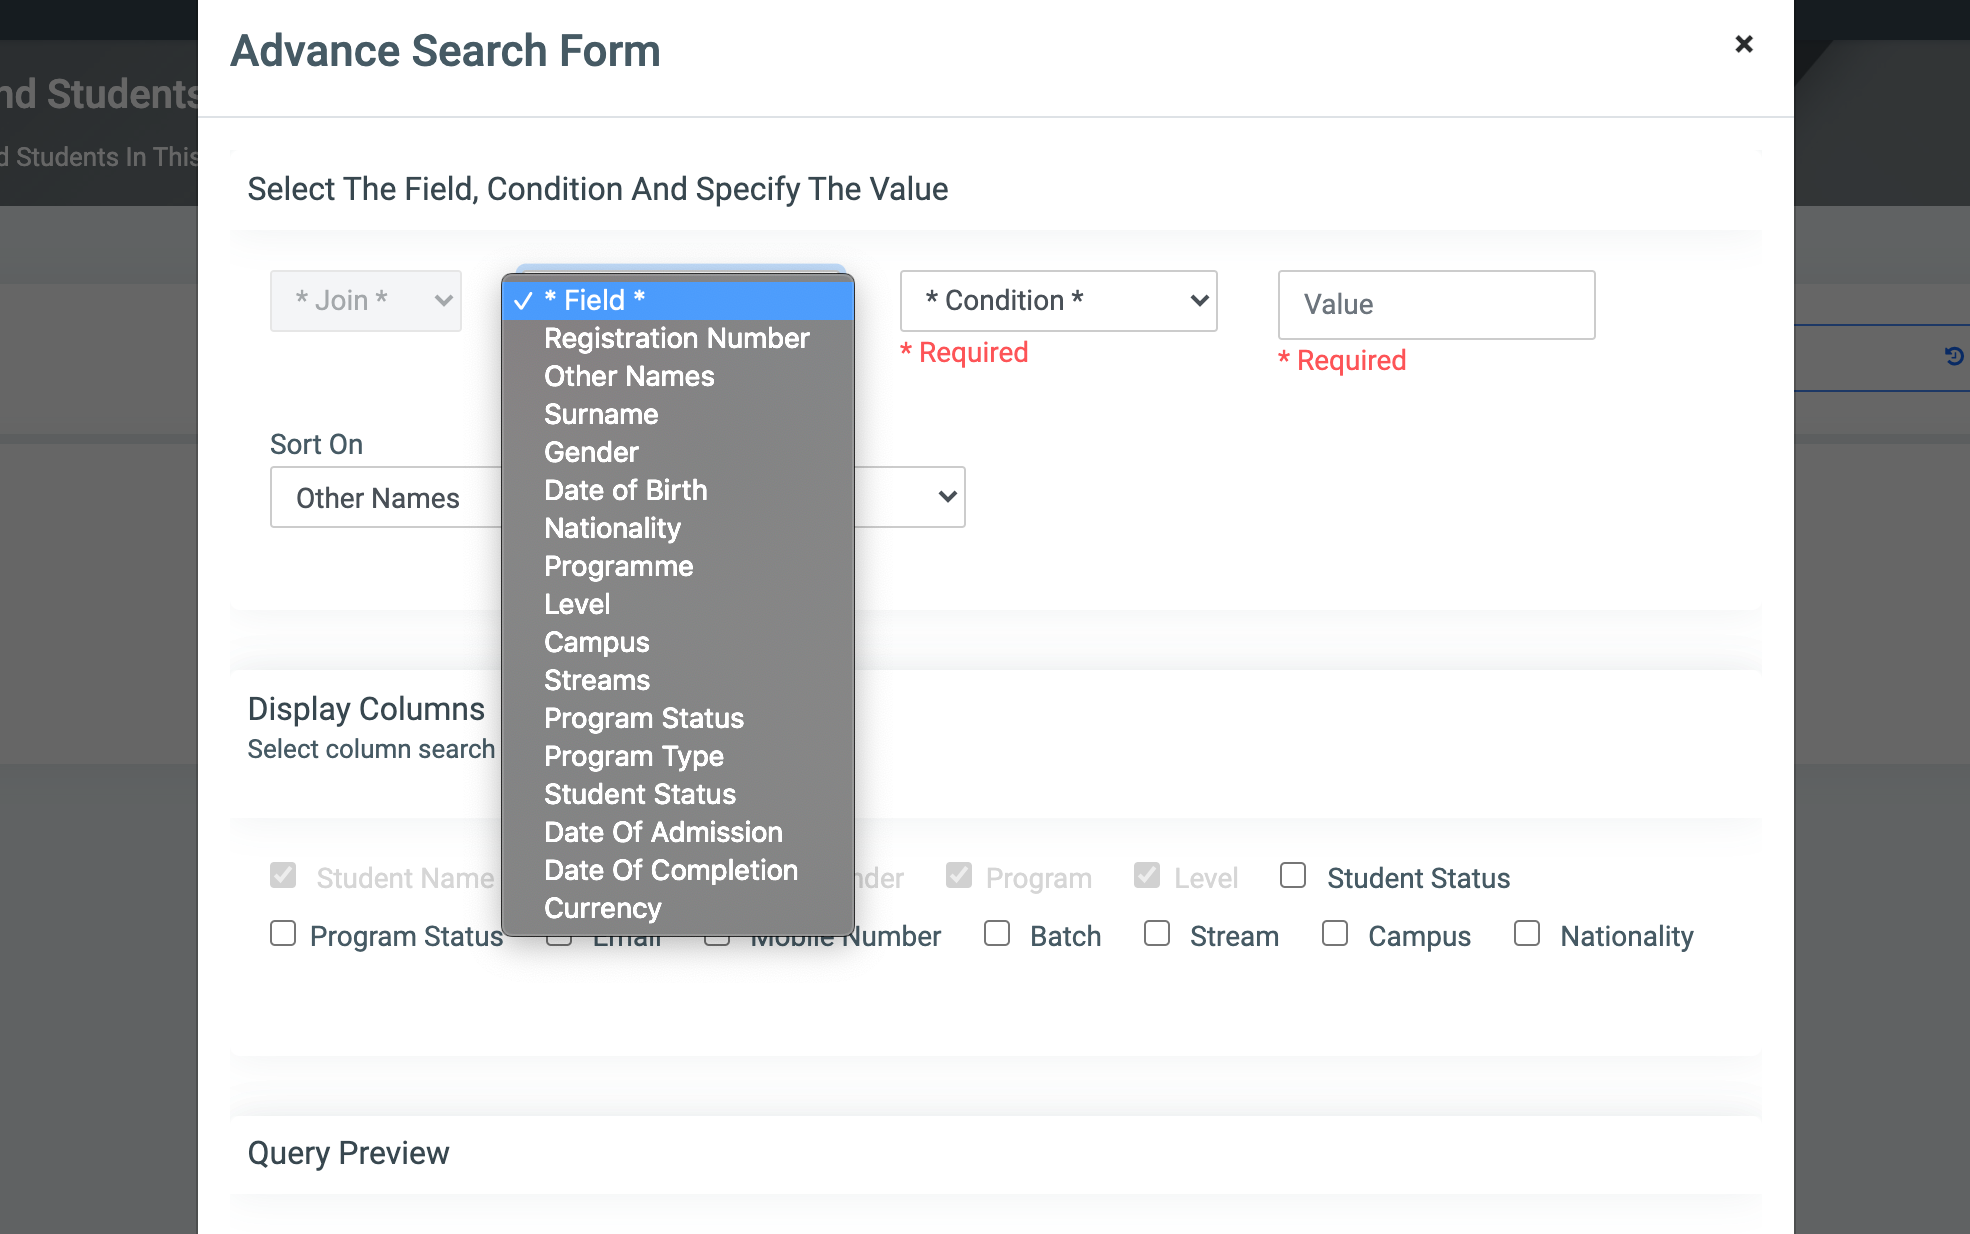Select Campus field option
The width and height of the screenshot is (1970, 1234).
[x=597, y=641]
